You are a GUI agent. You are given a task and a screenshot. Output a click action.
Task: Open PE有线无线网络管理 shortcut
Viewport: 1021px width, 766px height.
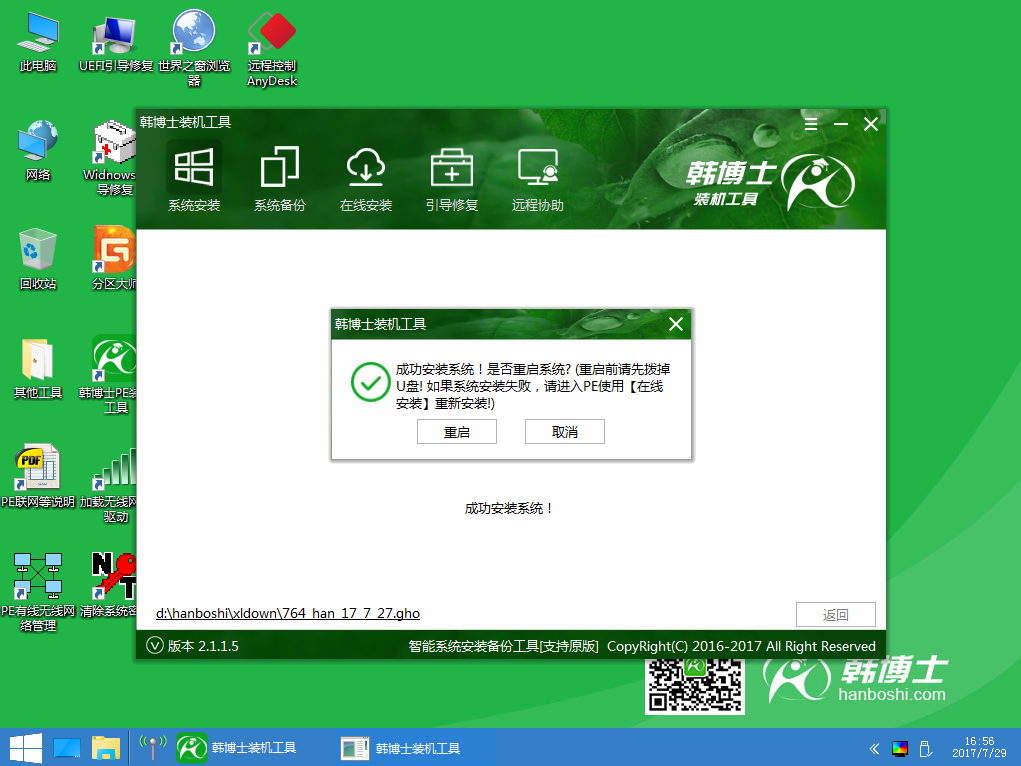(x=38, y=593)
